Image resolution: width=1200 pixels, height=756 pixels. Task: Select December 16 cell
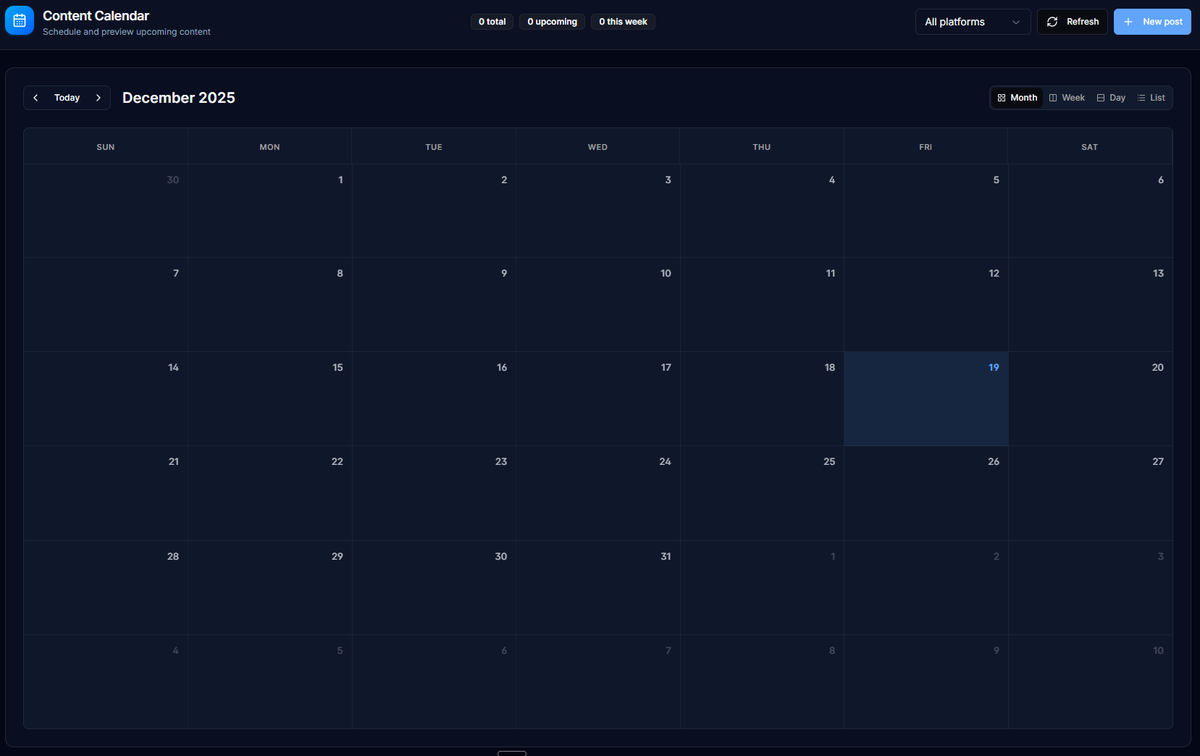coord(434,398)
